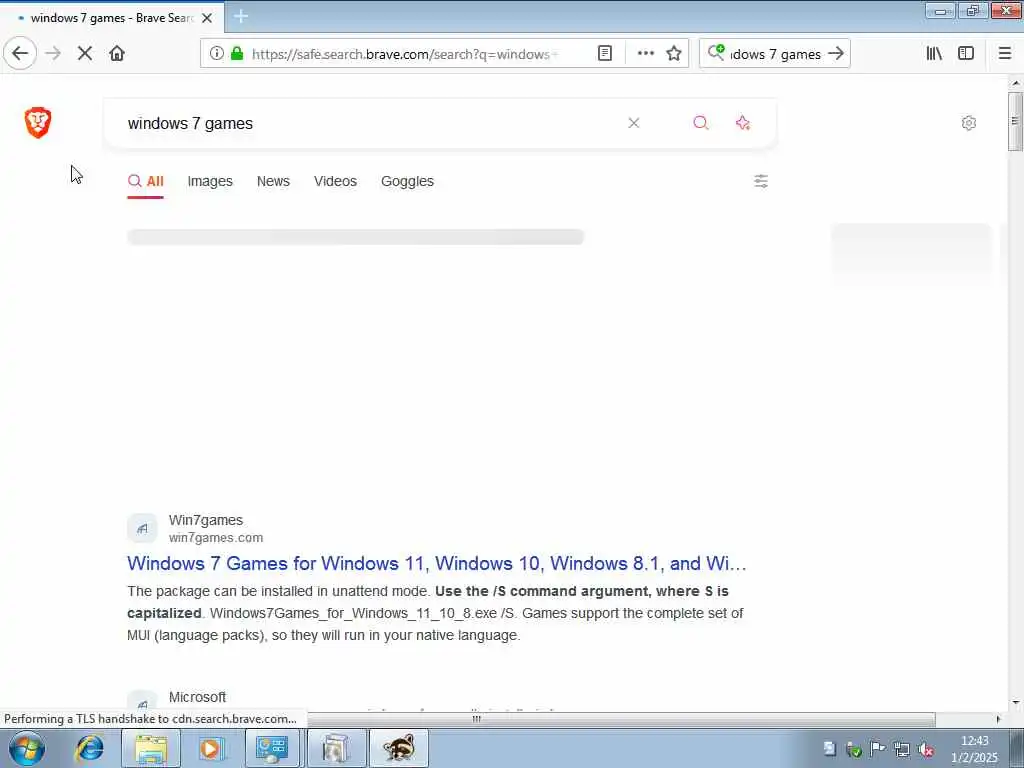Switch to the Images tab
Viewport: 1024px width, 768px height.
pyautogui.click(x=210, y=182)
